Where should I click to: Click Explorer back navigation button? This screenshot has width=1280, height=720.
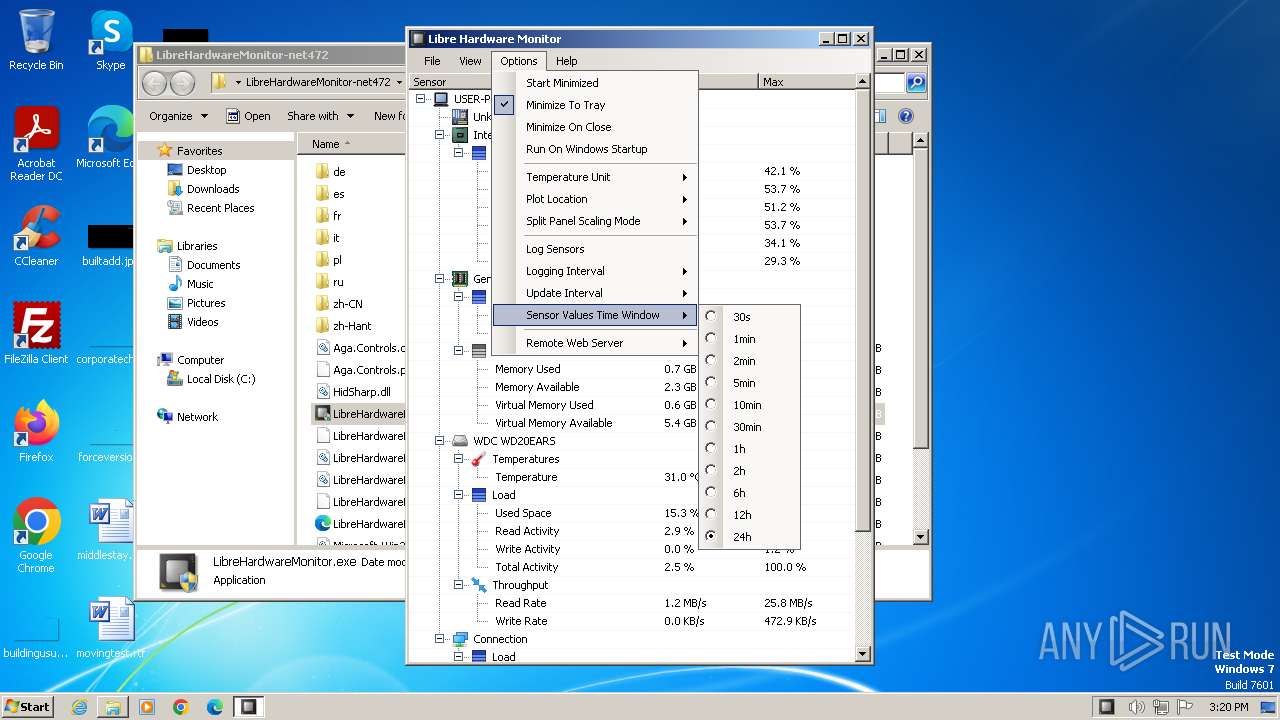tap(155, 82)
